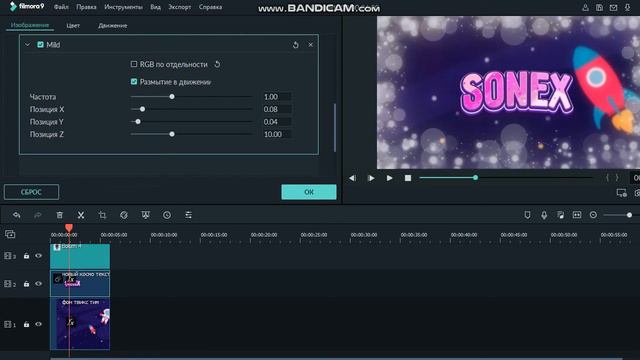
Task: Open the account user icon
Action: coord(585,7)
